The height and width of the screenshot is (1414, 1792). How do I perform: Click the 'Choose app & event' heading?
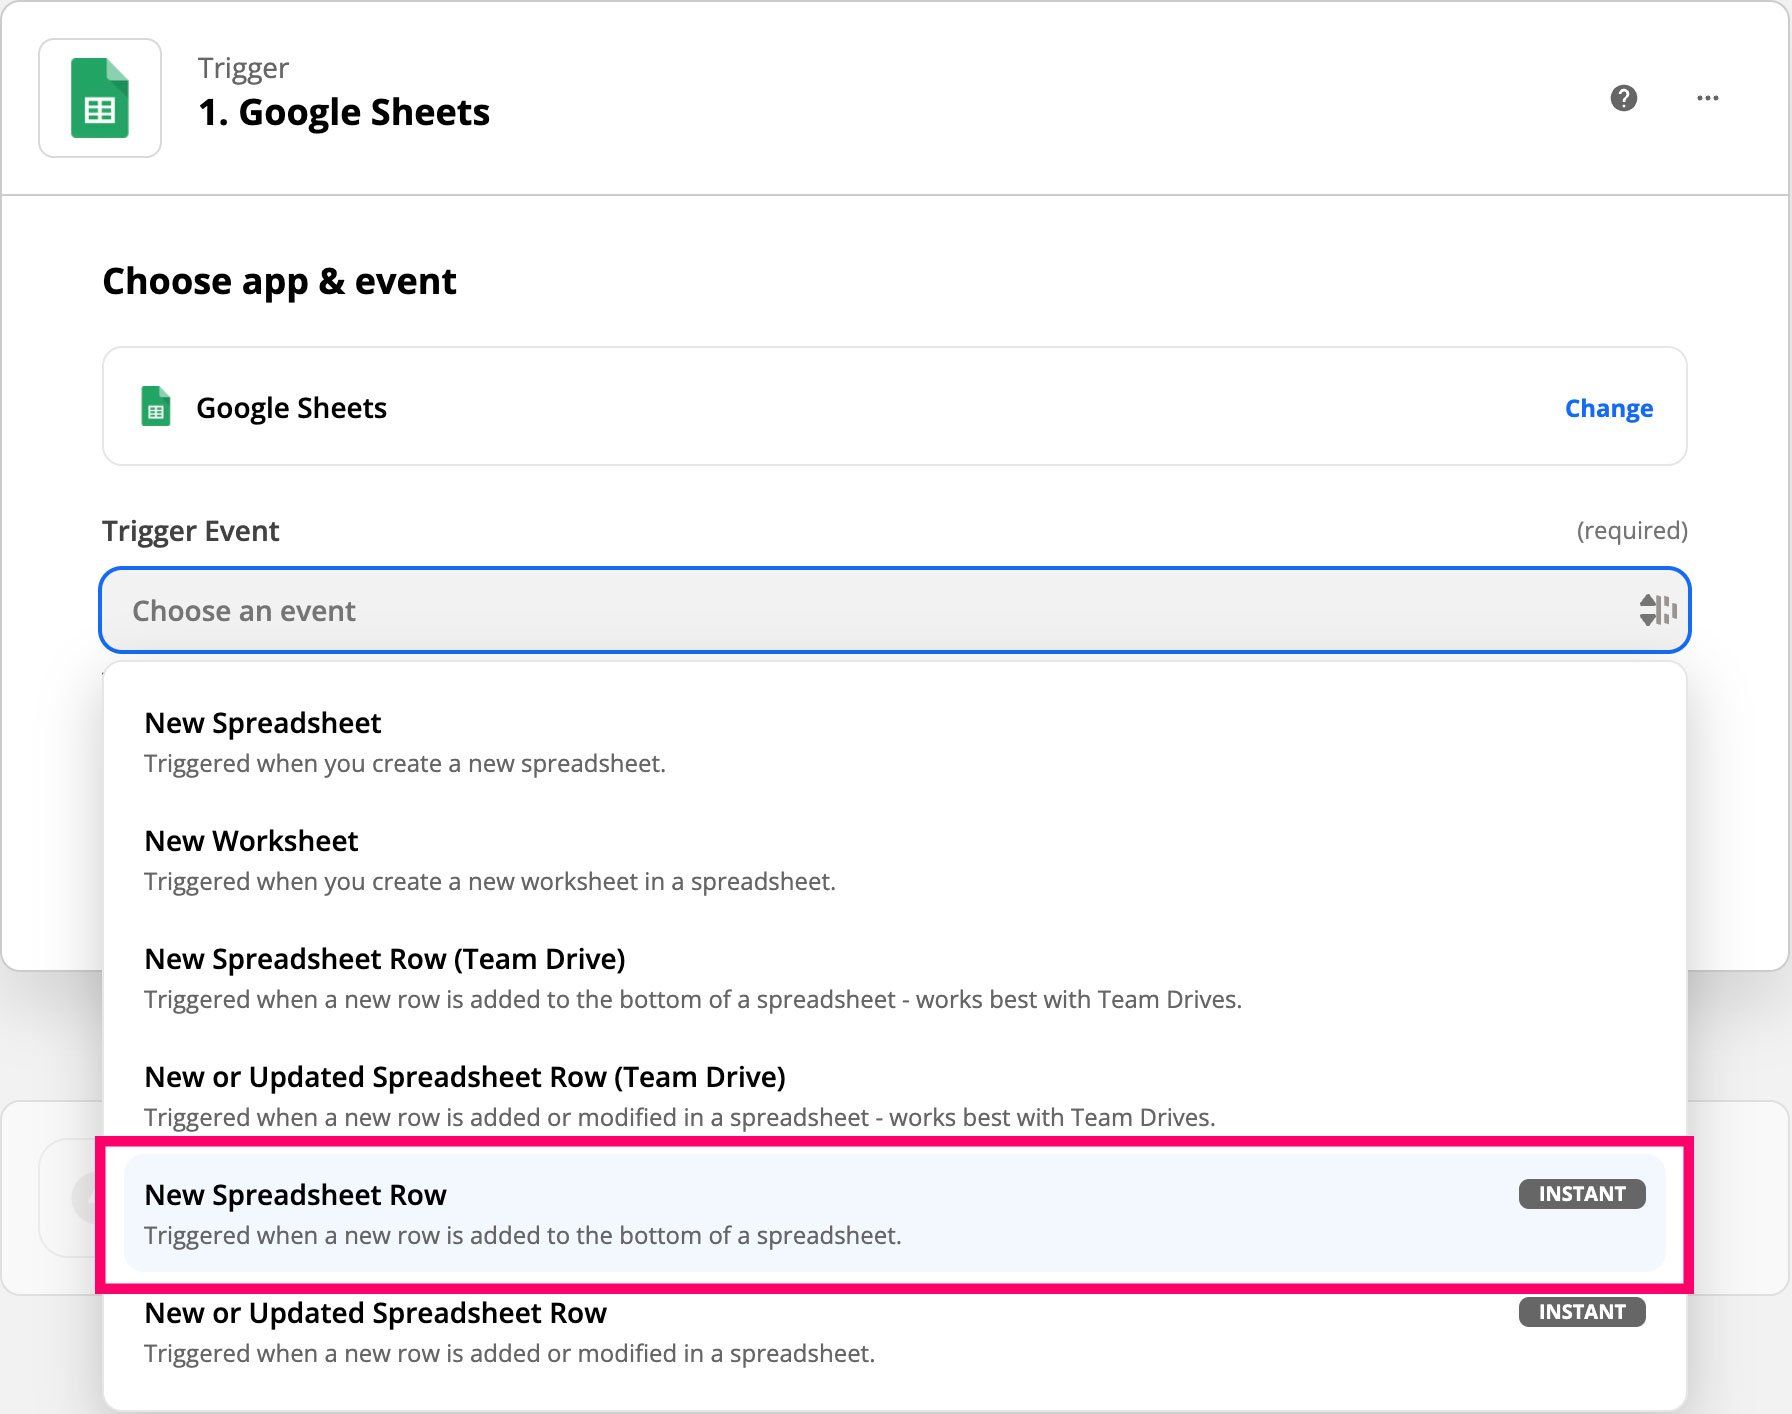(279, 282)
